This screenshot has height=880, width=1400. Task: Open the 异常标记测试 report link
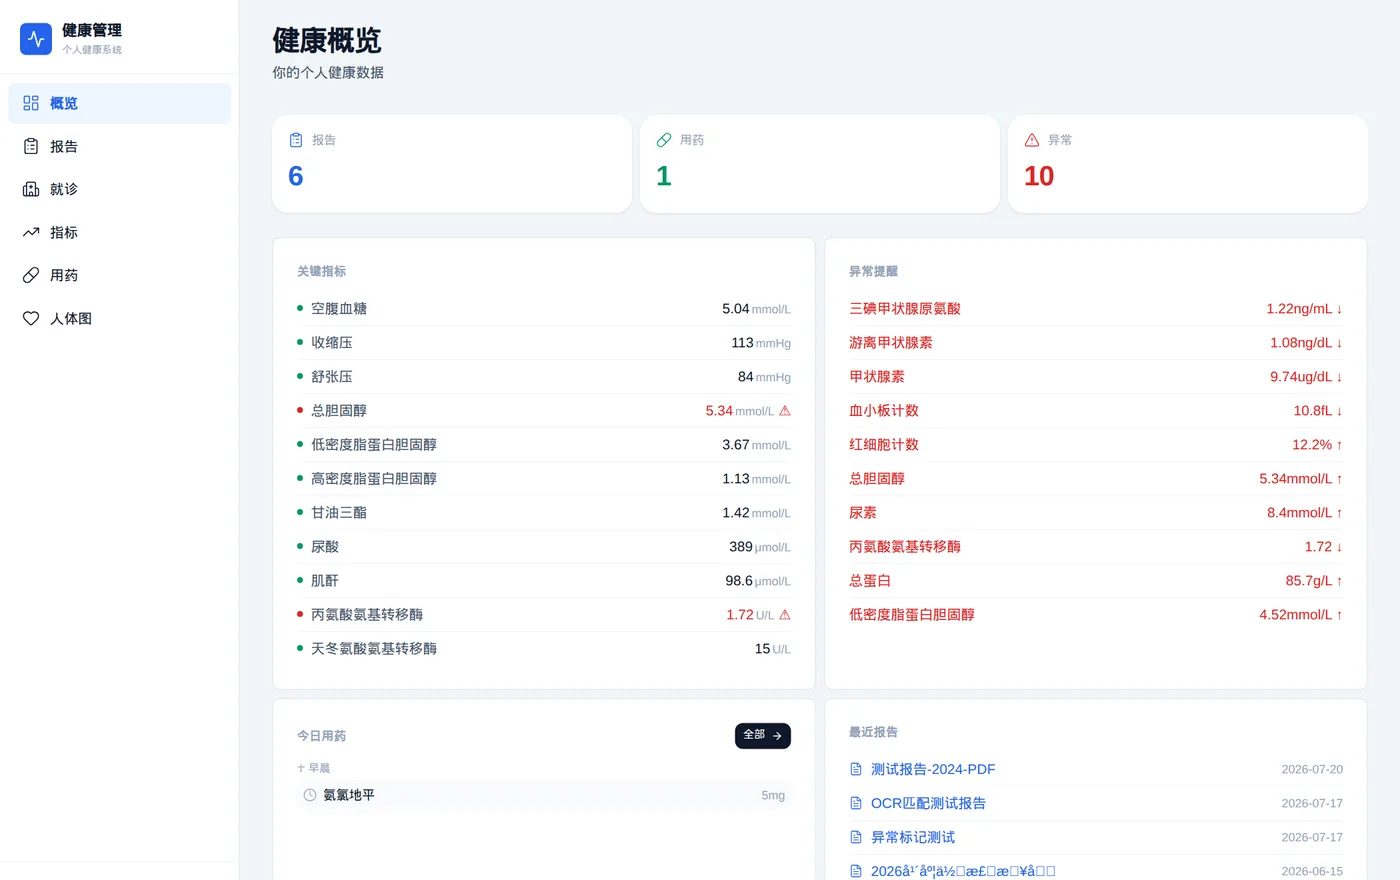(x=913, y=837)
